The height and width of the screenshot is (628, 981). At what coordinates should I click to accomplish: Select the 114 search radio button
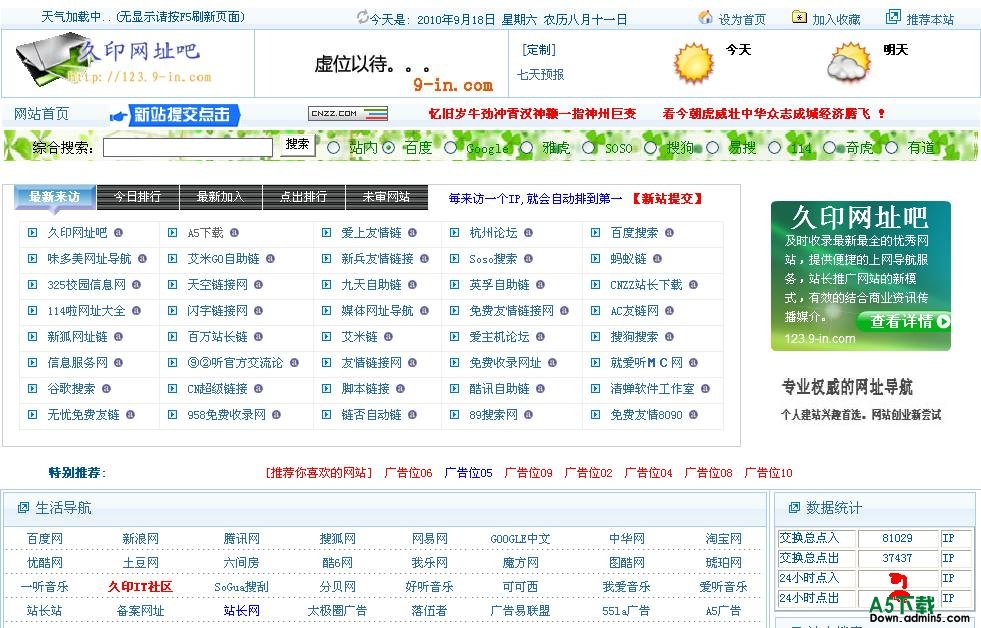(775, 148)
